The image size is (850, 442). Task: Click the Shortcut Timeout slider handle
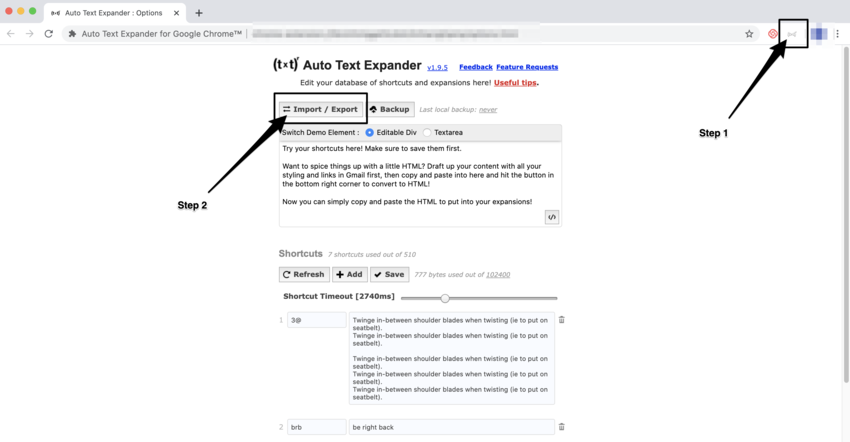tap(445, 298)
